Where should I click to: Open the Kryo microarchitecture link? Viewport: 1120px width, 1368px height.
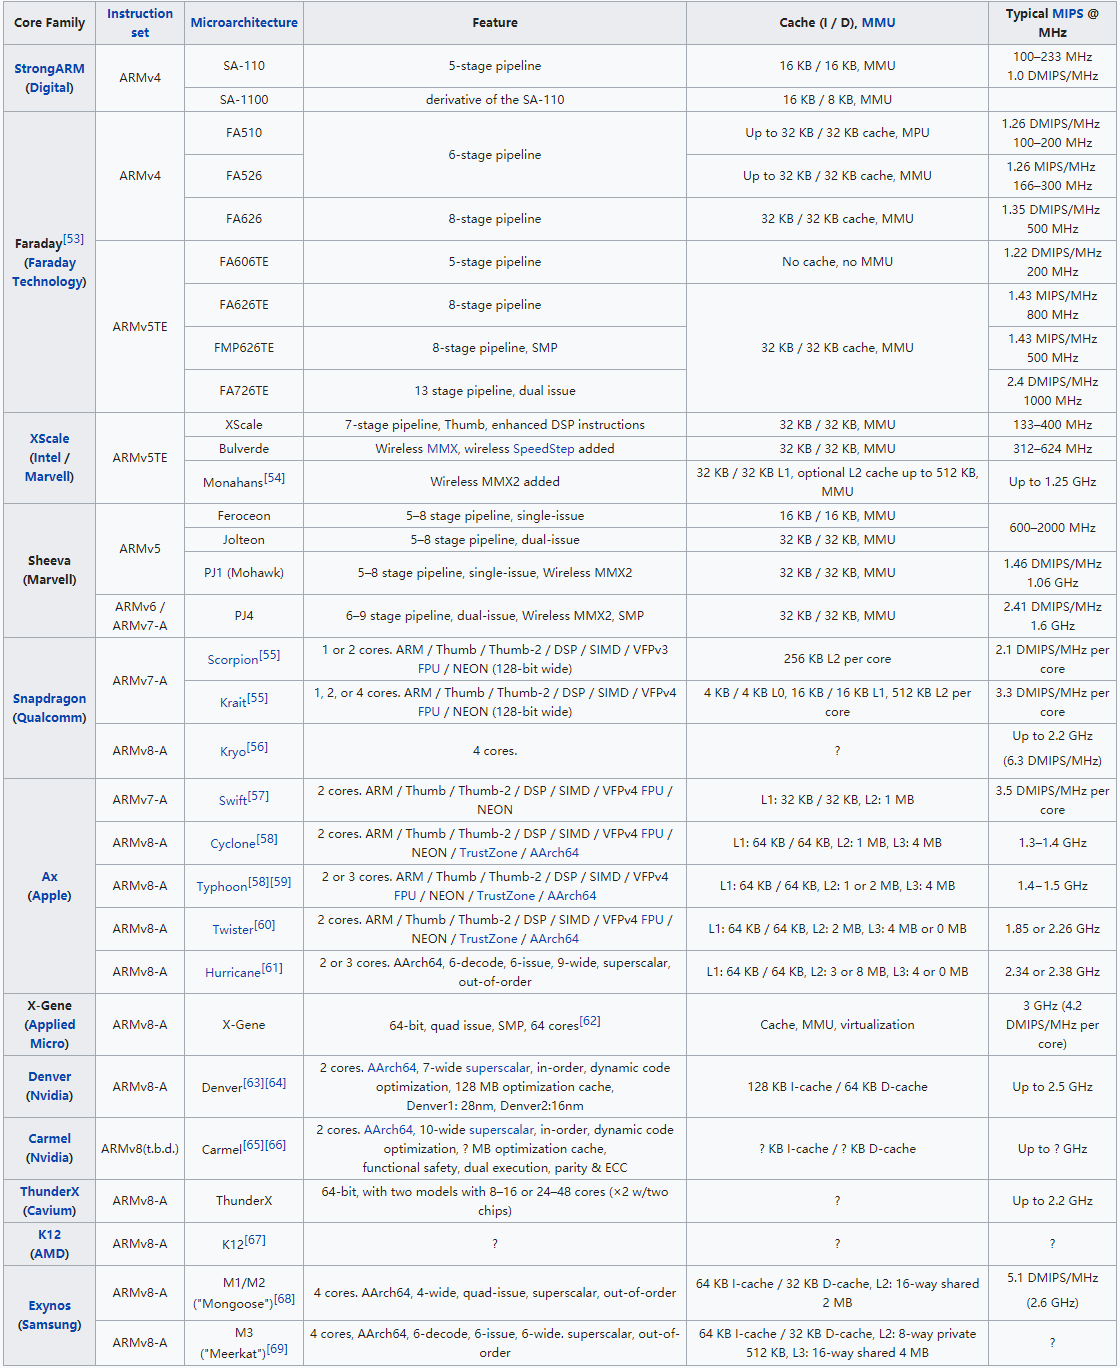[x=233, y=751]
